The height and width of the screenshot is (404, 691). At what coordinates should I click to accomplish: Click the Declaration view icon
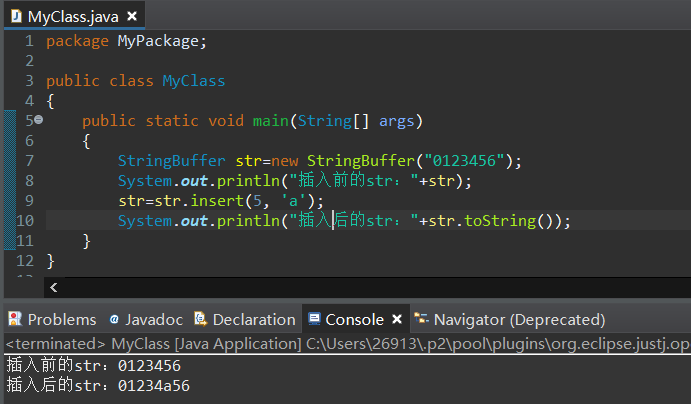(x=201, y=319)
